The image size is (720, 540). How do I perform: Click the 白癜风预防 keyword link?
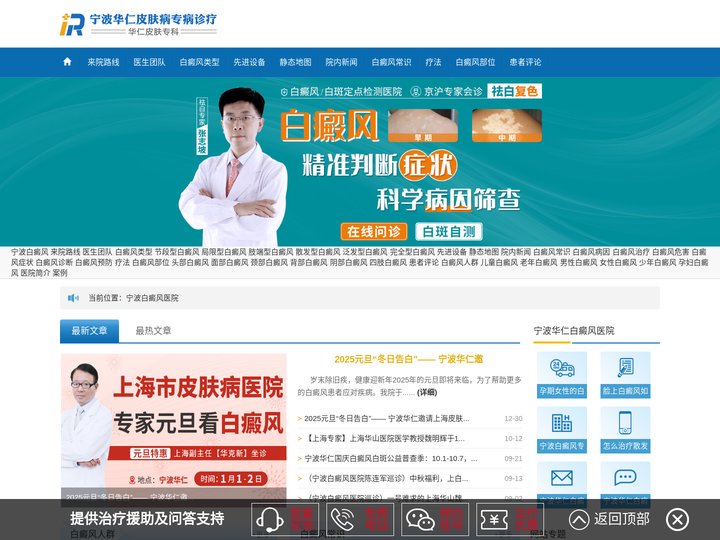[x=94, y=262]
